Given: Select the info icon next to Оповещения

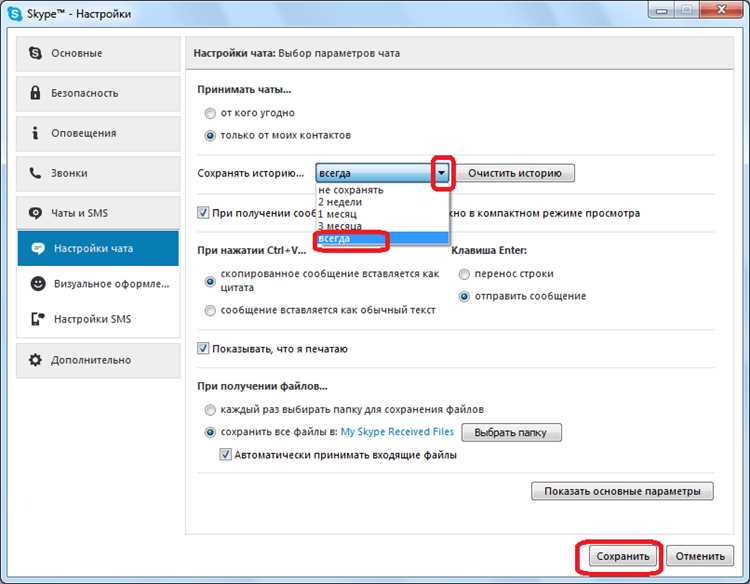Looking at the screenshot, I should [35, 132].
